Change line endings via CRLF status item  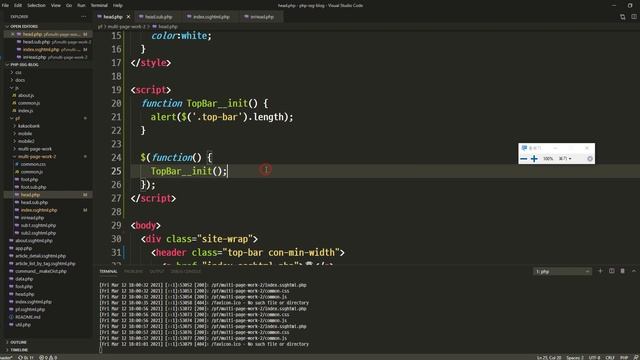click(610, 358)
